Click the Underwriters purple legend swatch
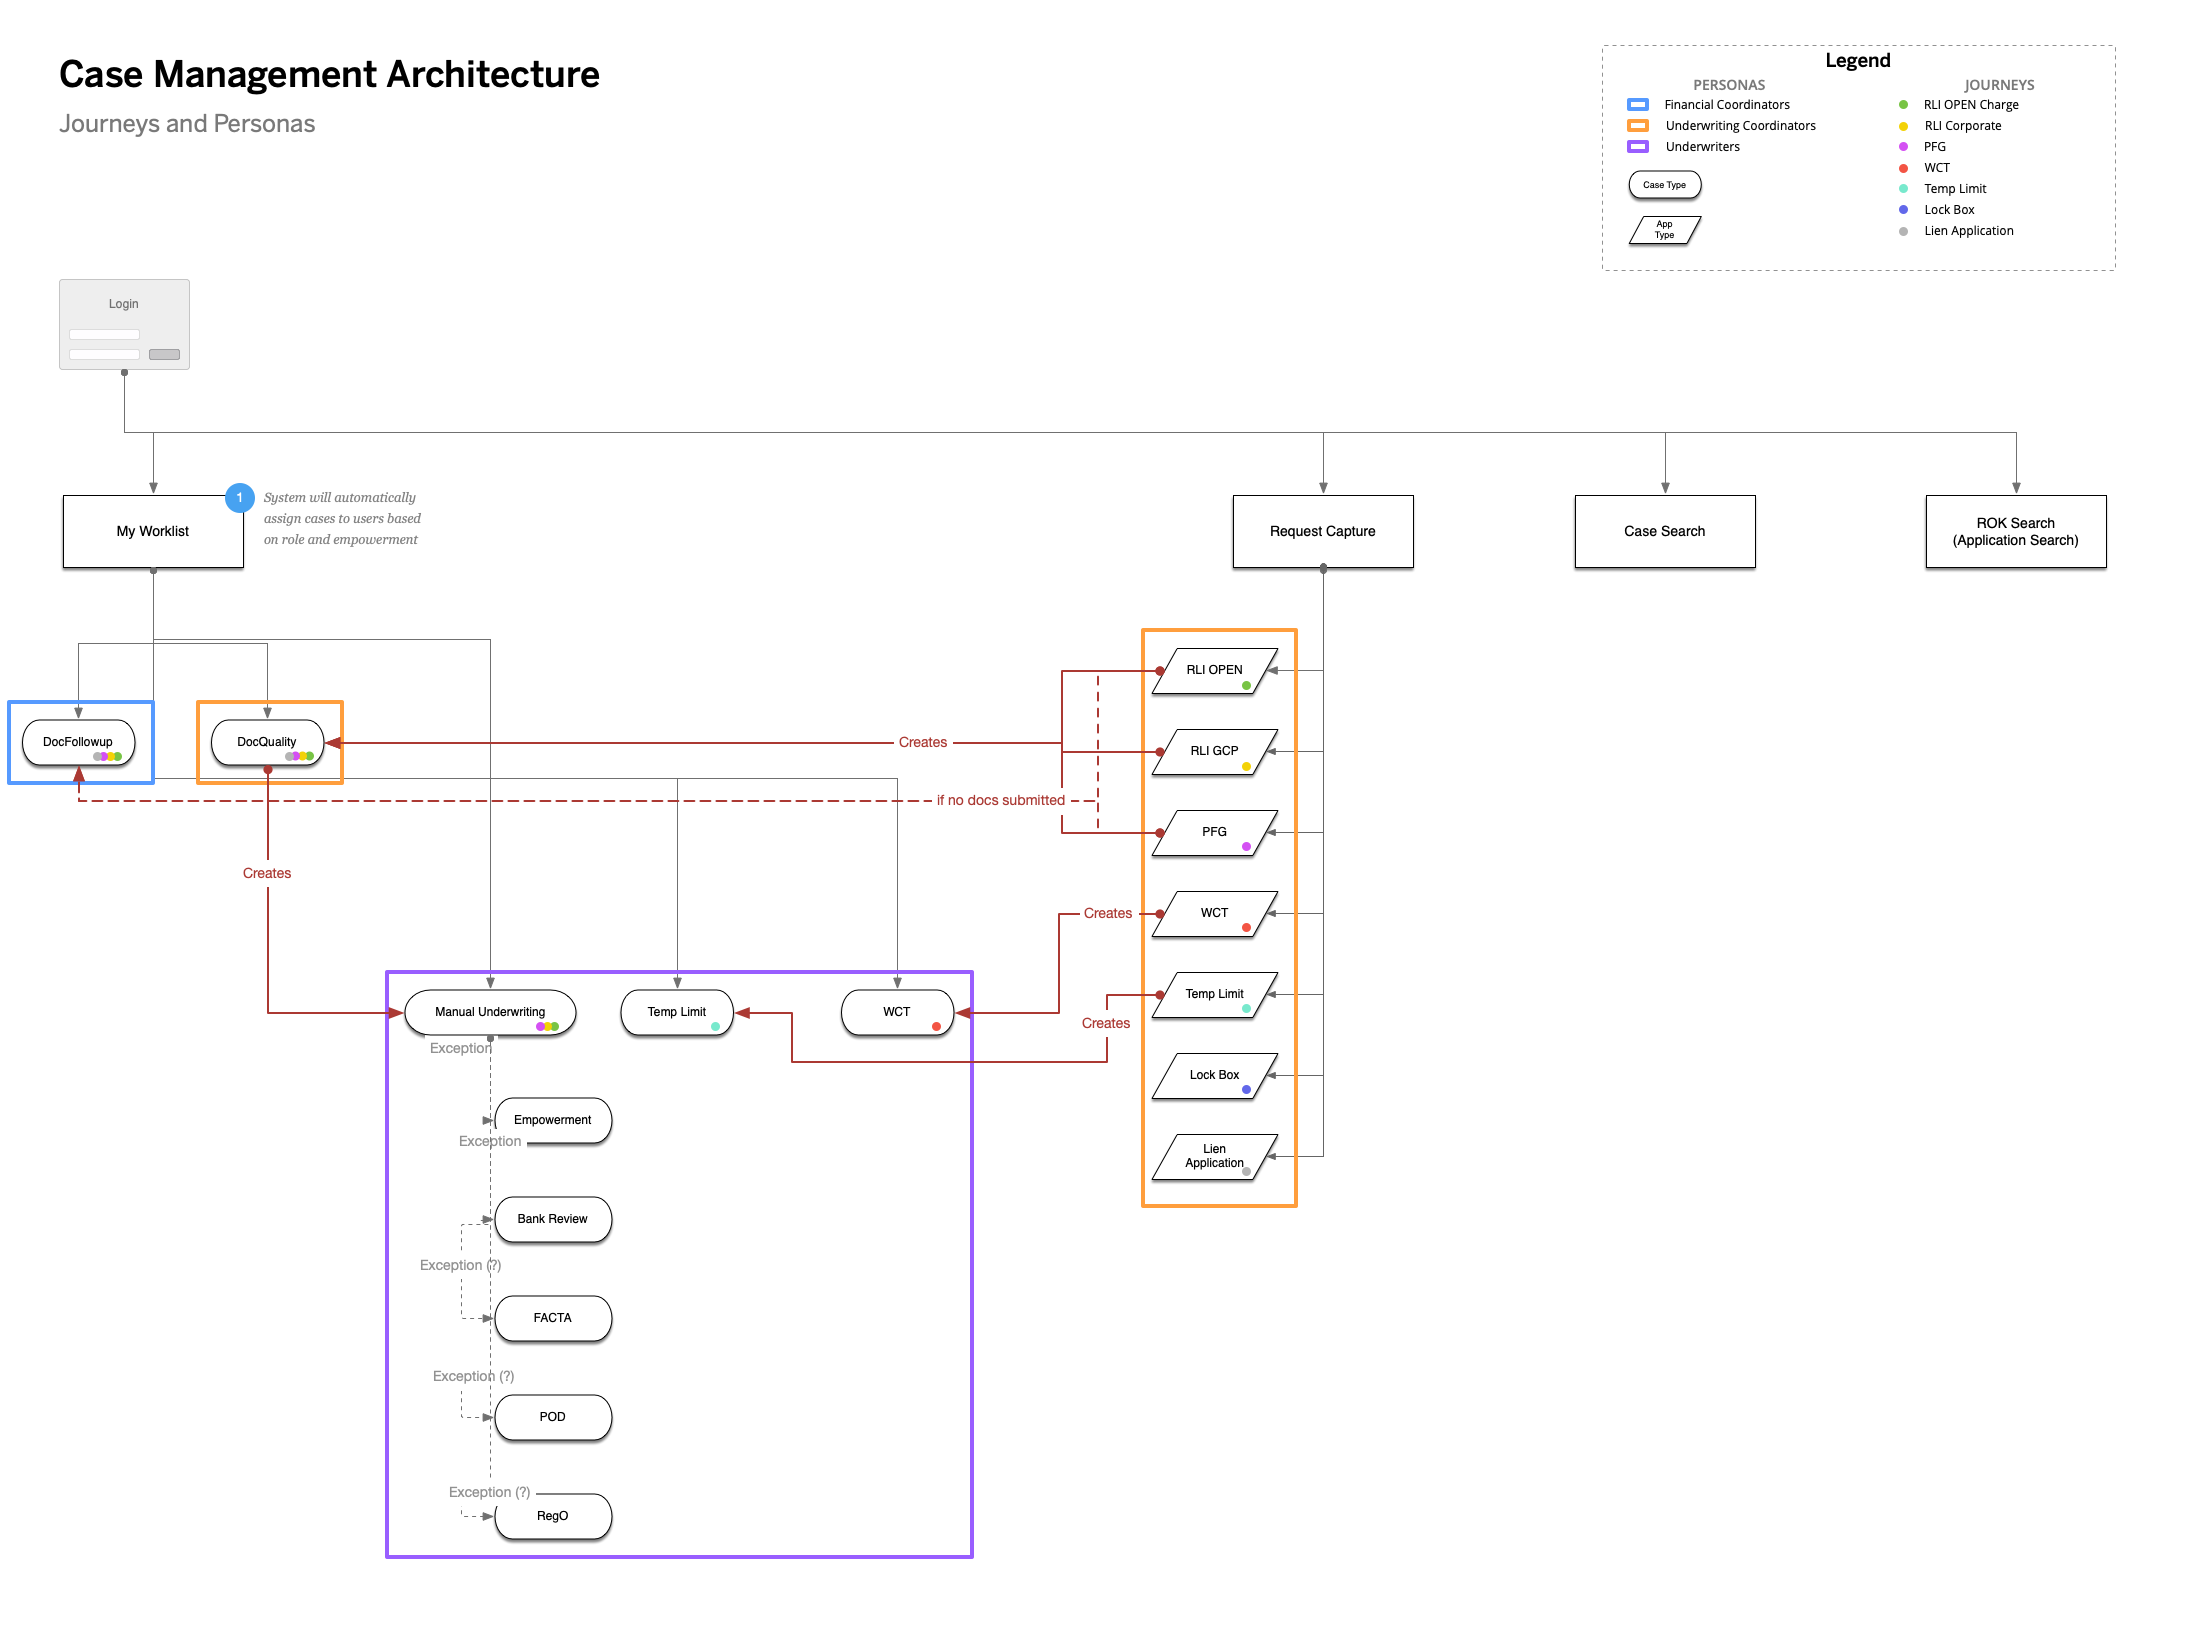Screen dimensions: 2188x1631 click(1638, 147)
